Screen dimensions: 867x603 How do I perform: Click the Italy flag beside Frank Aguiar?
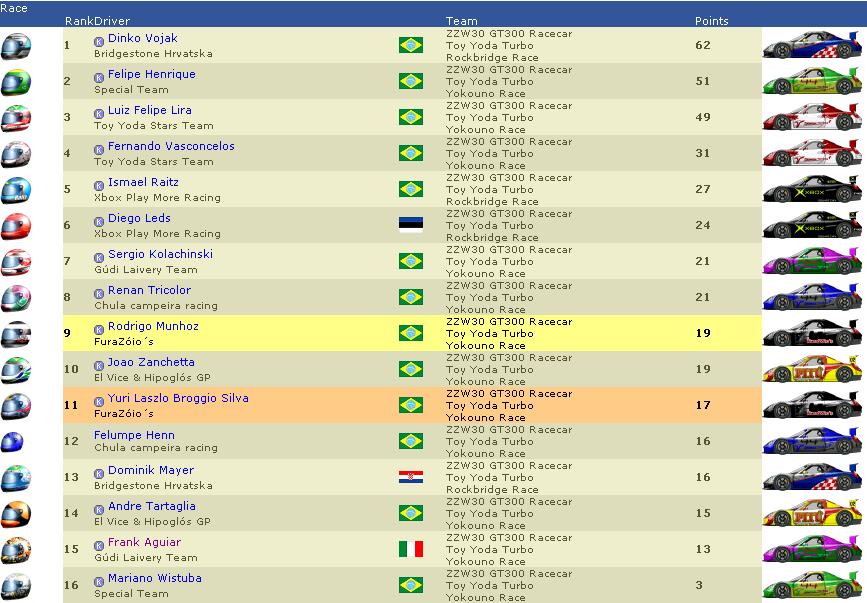[411, 549]
